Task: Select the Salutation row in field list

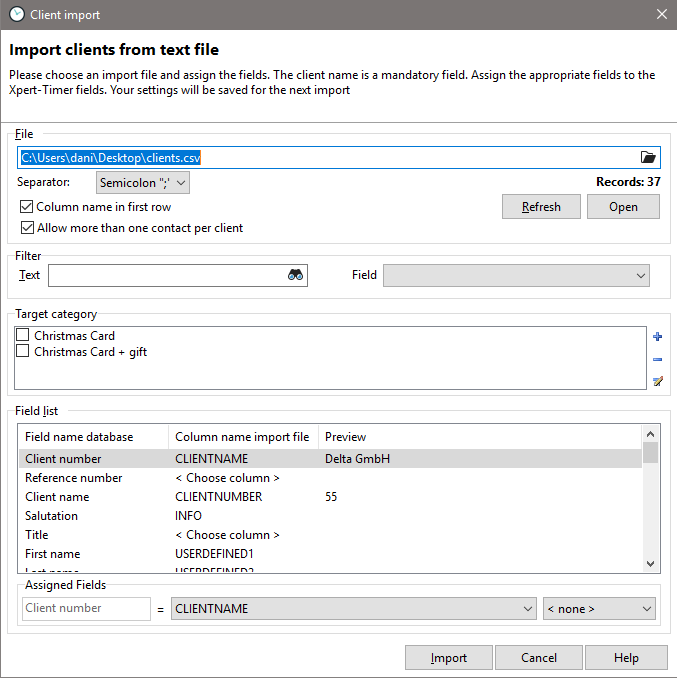Action: click(51, 516)
